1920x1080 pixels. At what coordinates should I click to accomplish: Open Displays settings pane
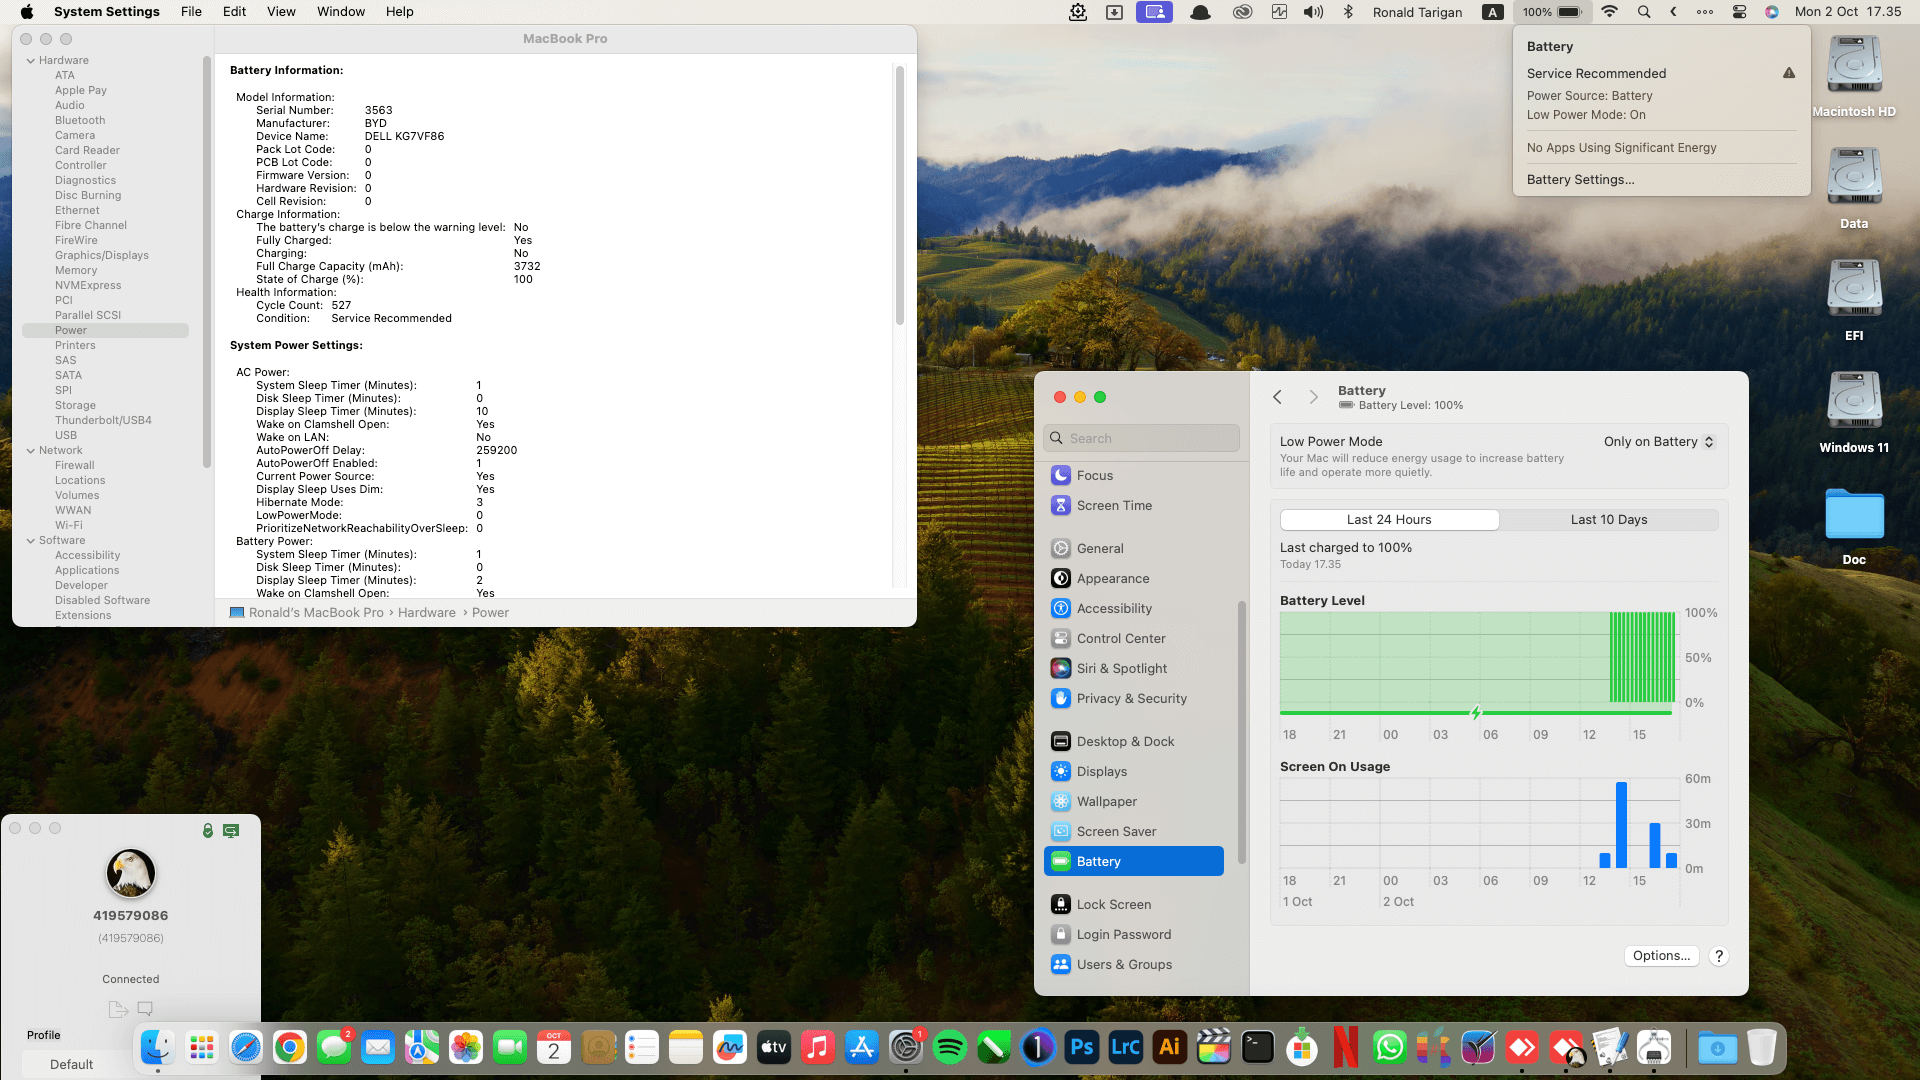point(1101,771)
